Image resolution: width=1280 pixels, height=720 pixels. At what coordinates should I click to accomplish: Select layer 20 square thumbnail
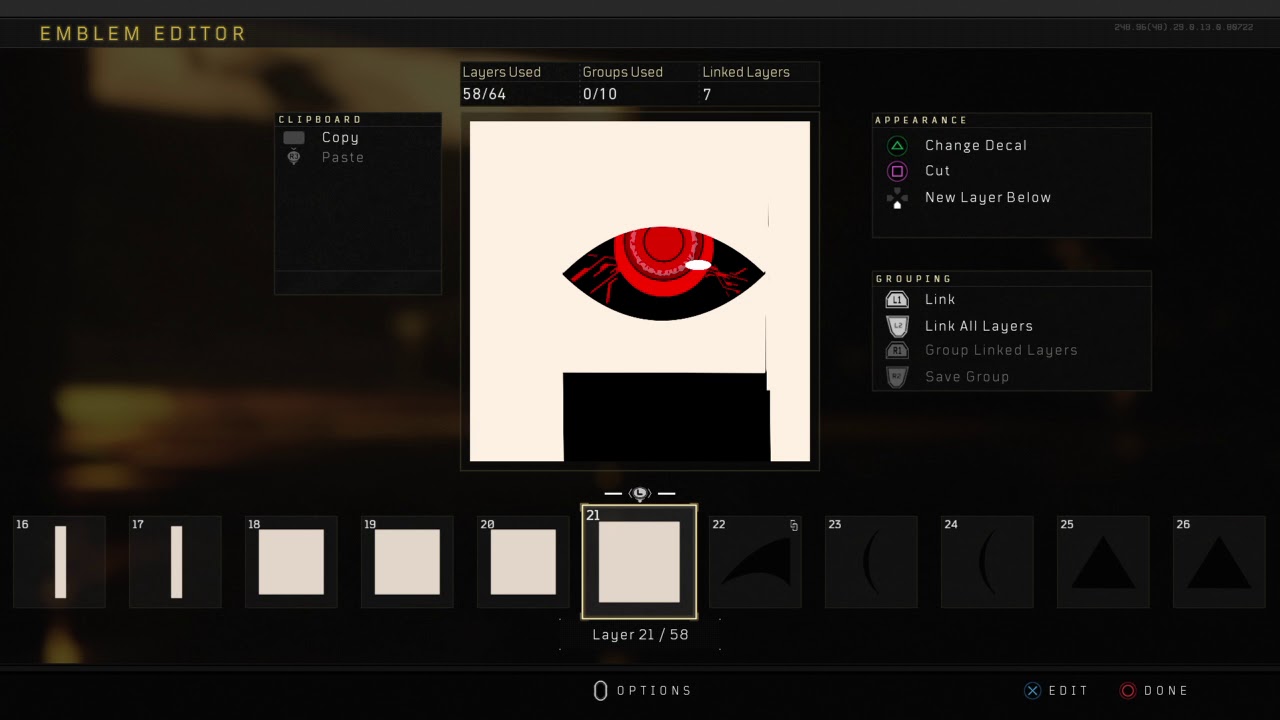coord(523,562)
